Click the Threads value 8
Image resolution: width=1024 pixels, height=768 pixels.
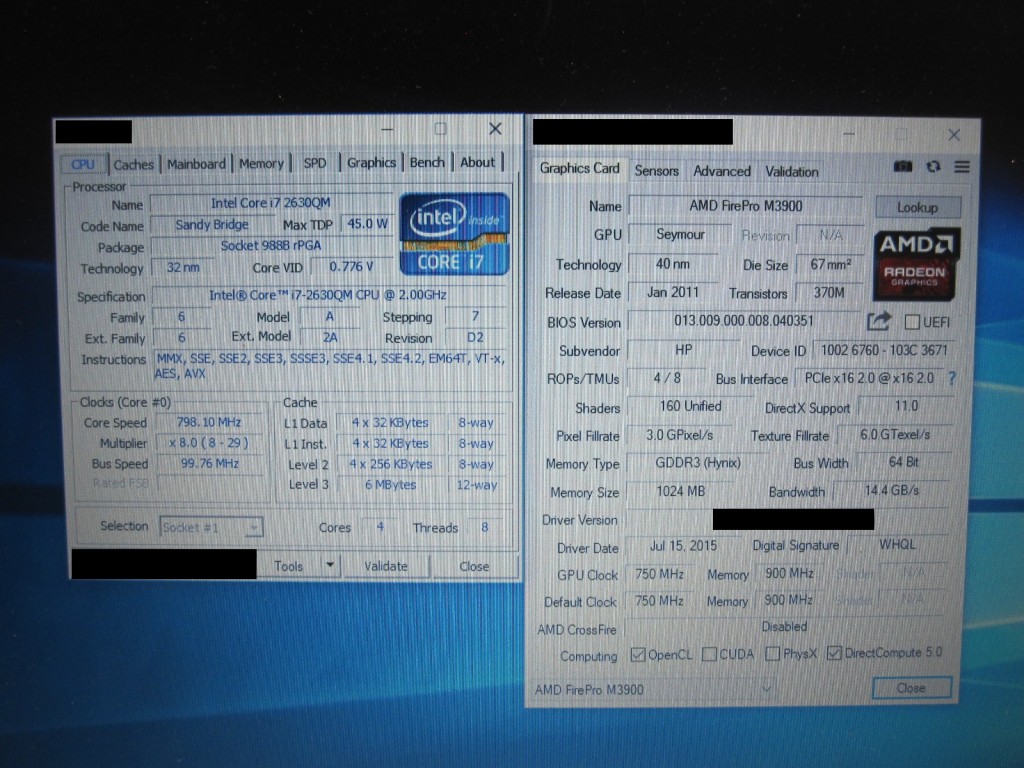(x=485, y=526)
